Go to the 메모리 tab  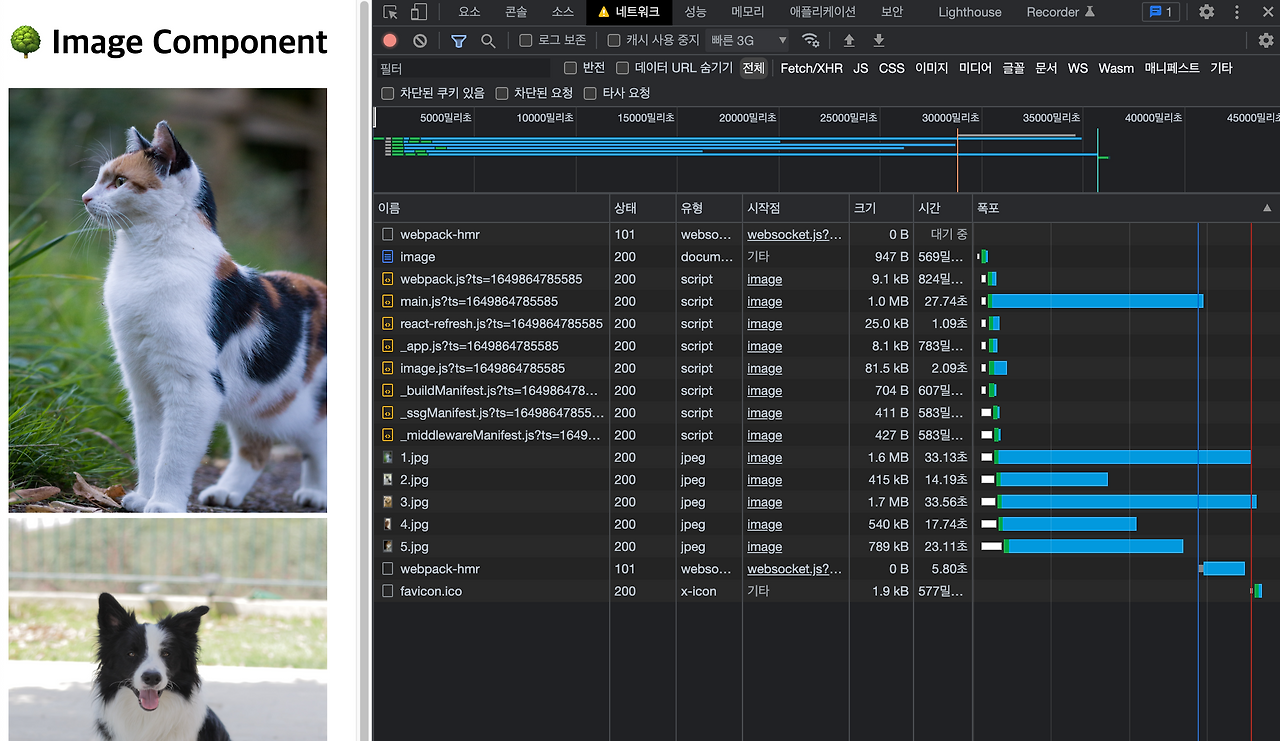point(748,12)
